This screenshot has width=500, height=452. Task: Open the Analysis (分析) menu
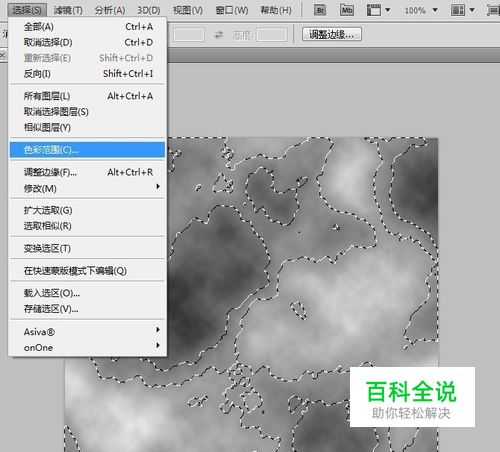click(x=110, y=10)
